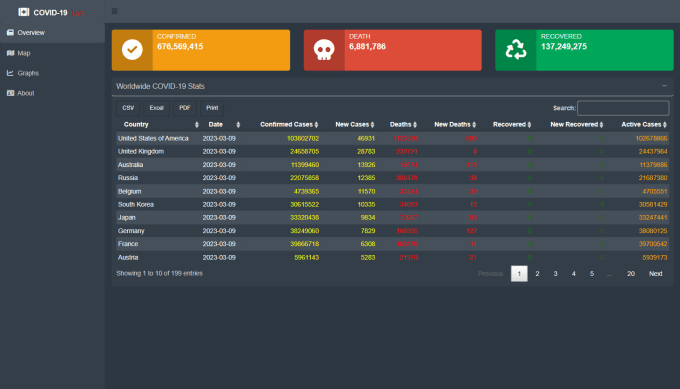
Task: Select Austria country cell
Action: pos(128,257)
